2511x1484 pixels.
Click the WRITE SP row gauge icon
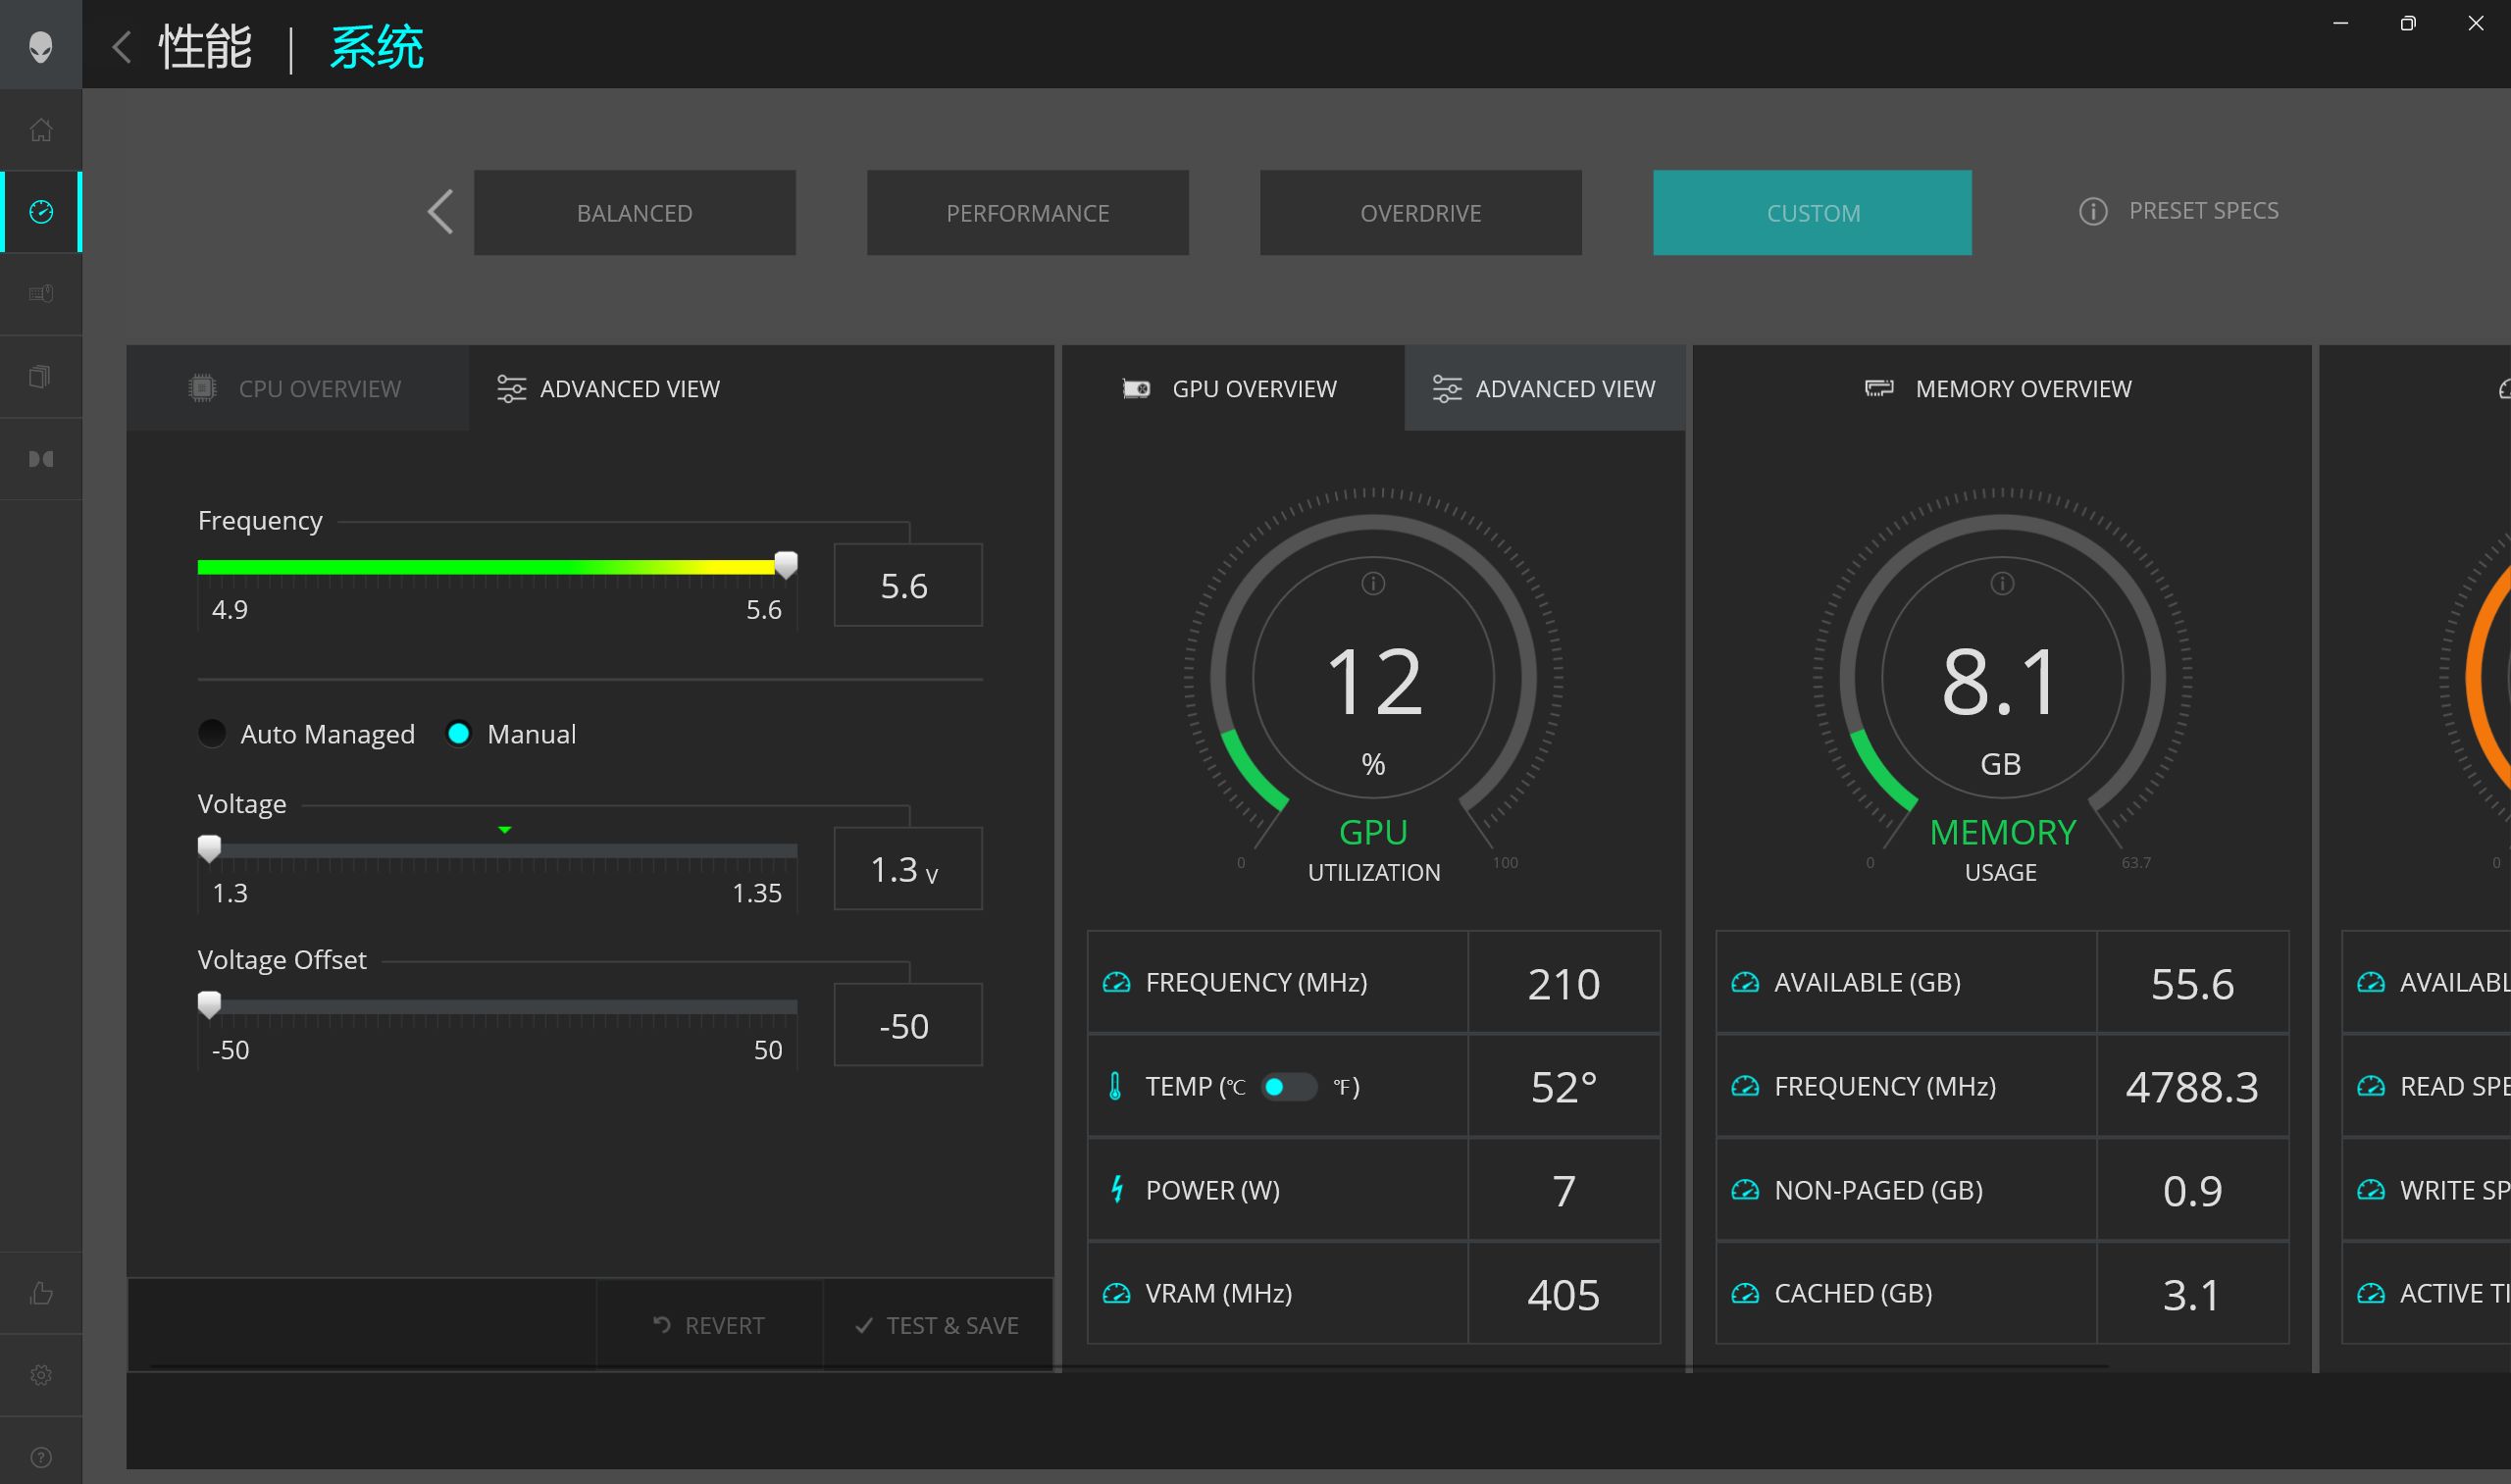tap(2370, 1189)
